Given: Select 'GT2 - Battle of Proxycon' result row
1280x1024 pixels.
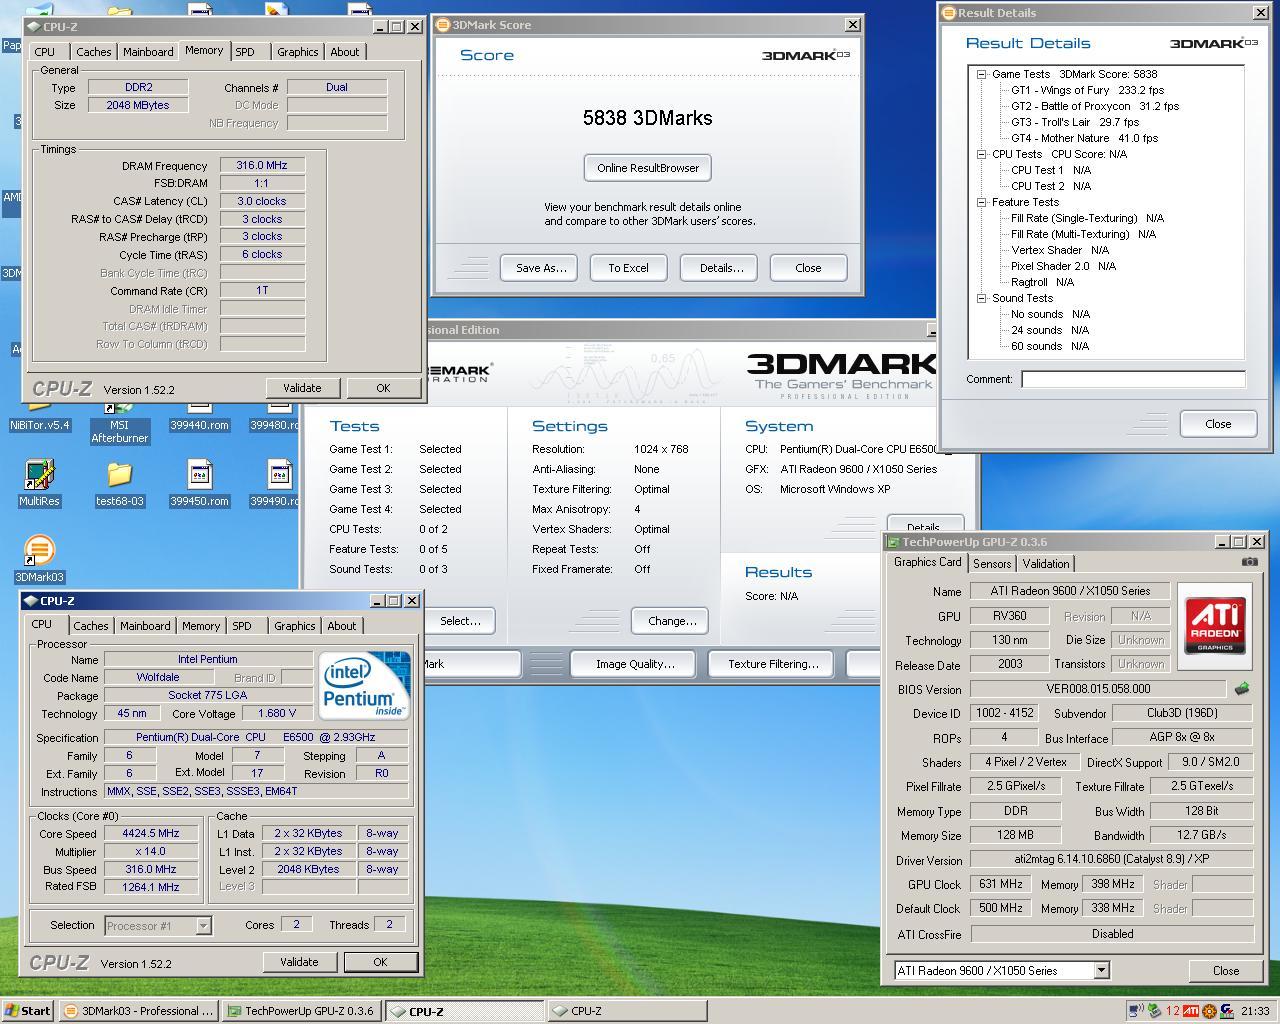Looking at the screenshot, I should point(1094,106).
